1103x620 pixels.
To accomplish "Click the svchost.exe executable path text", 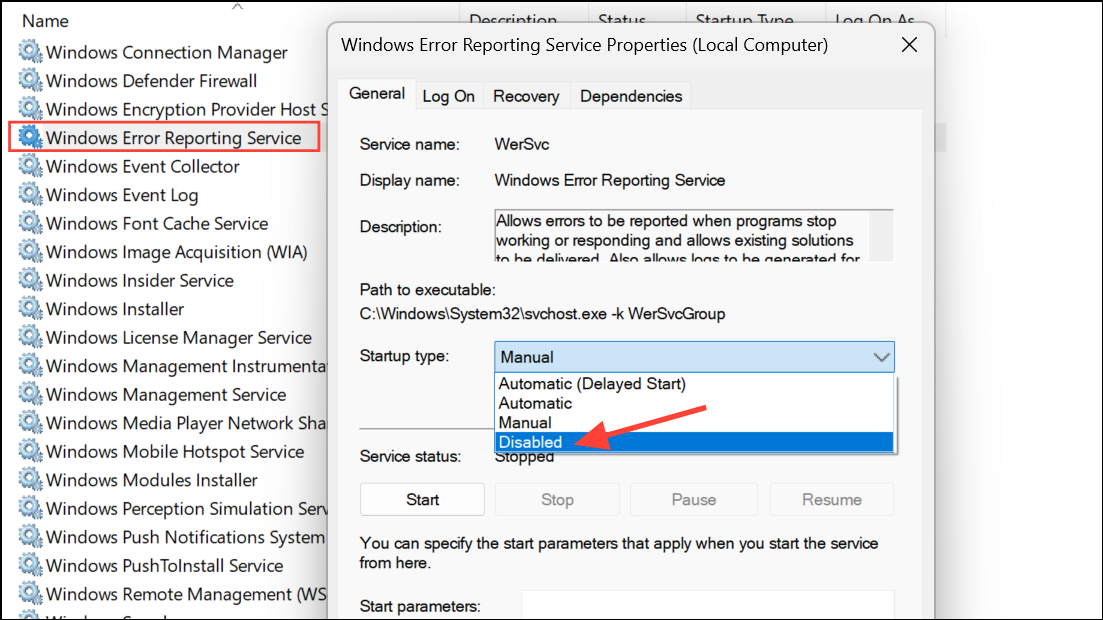I will coord(542,314).
